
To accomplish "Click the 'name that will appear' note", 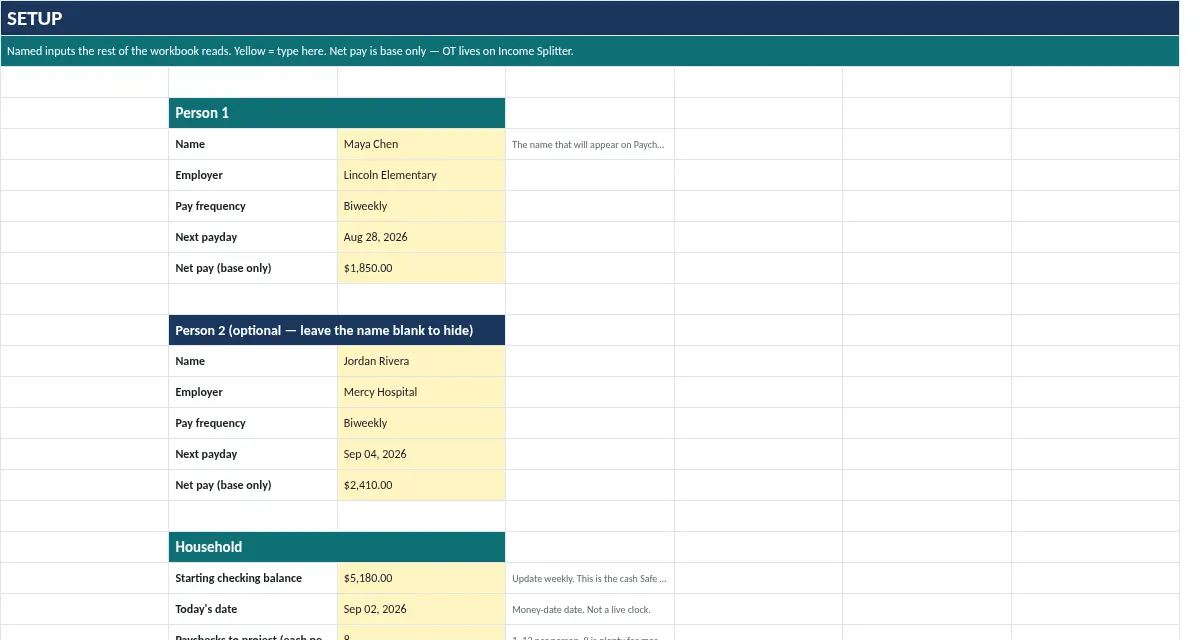I will tap(590, 144).
